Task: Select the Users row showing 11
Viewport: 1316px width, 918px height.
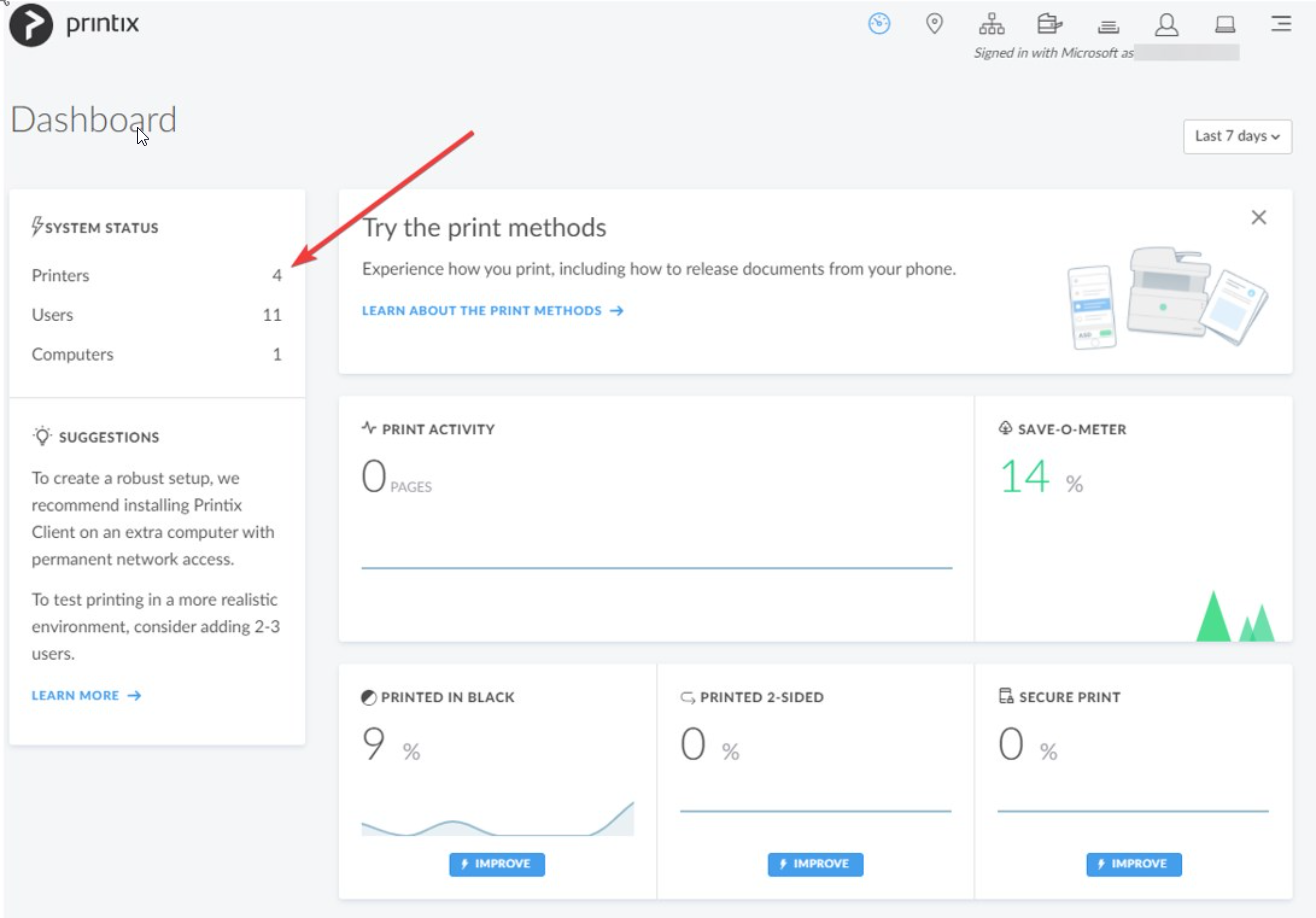Action: click(157, 315)
